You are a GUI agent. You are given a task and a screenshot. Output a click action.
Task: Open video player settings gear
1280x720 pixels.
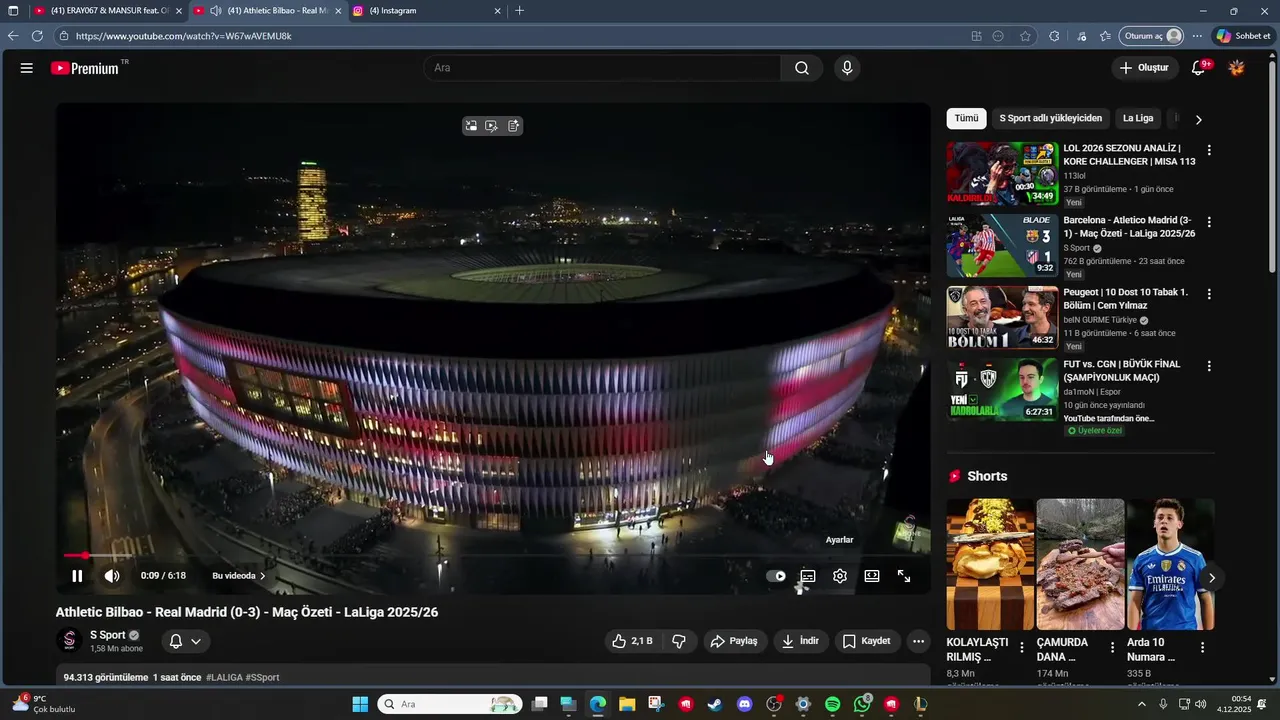pyautogui.click(x=840, y=576)
